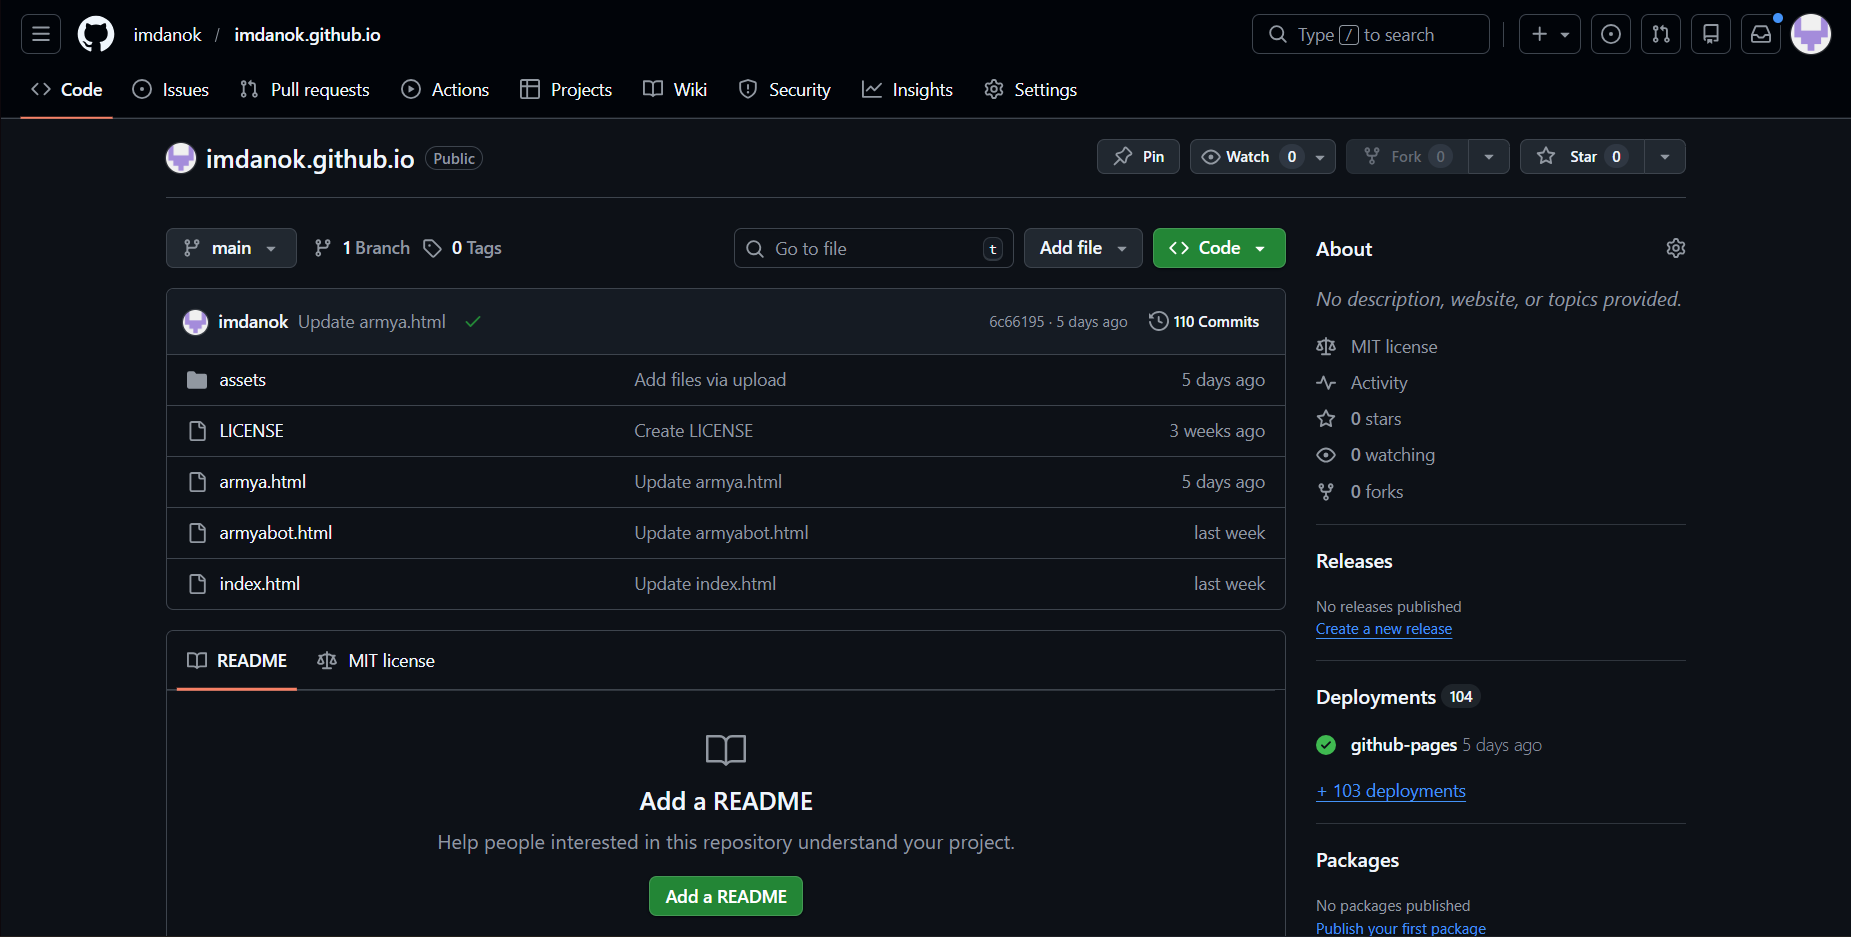Open the notifications inbox icon

1761,34
